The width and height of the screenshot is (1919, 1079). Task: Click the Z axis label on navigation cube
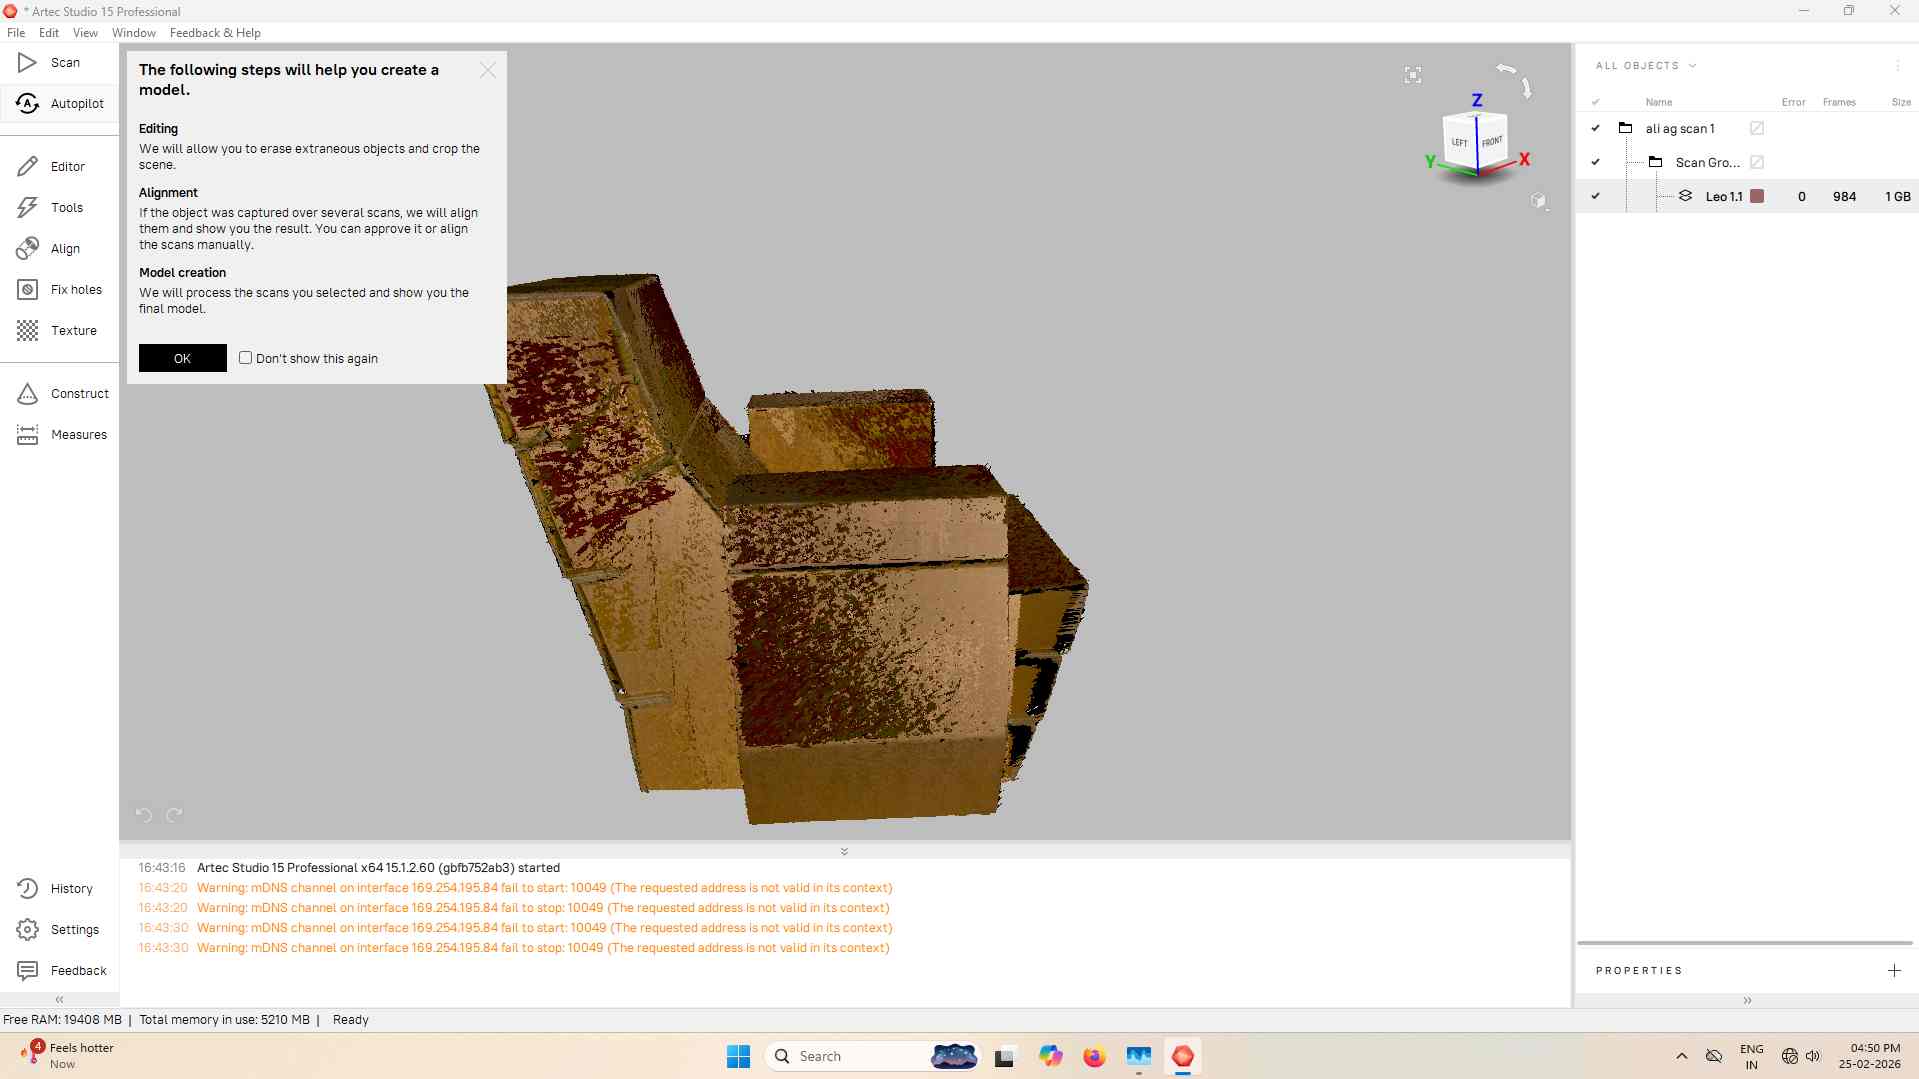(1477, 100)
